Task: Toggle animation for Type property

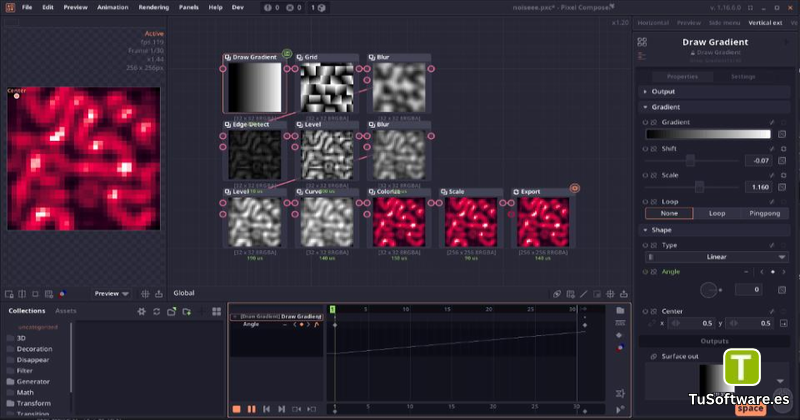Action: point(645,245)
